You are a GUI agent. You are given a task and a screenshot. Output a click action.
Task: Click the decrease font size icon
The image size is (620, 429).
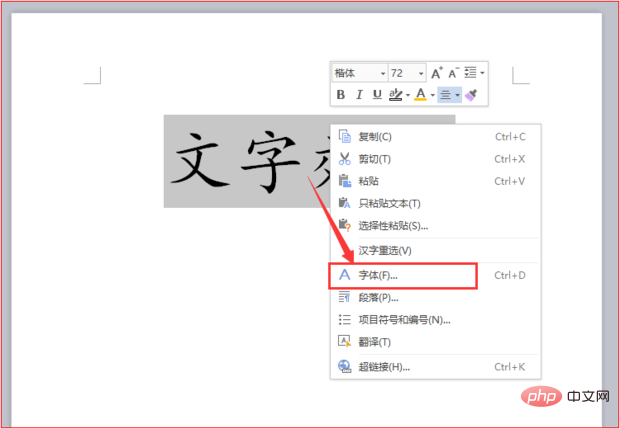coord(454,73)
